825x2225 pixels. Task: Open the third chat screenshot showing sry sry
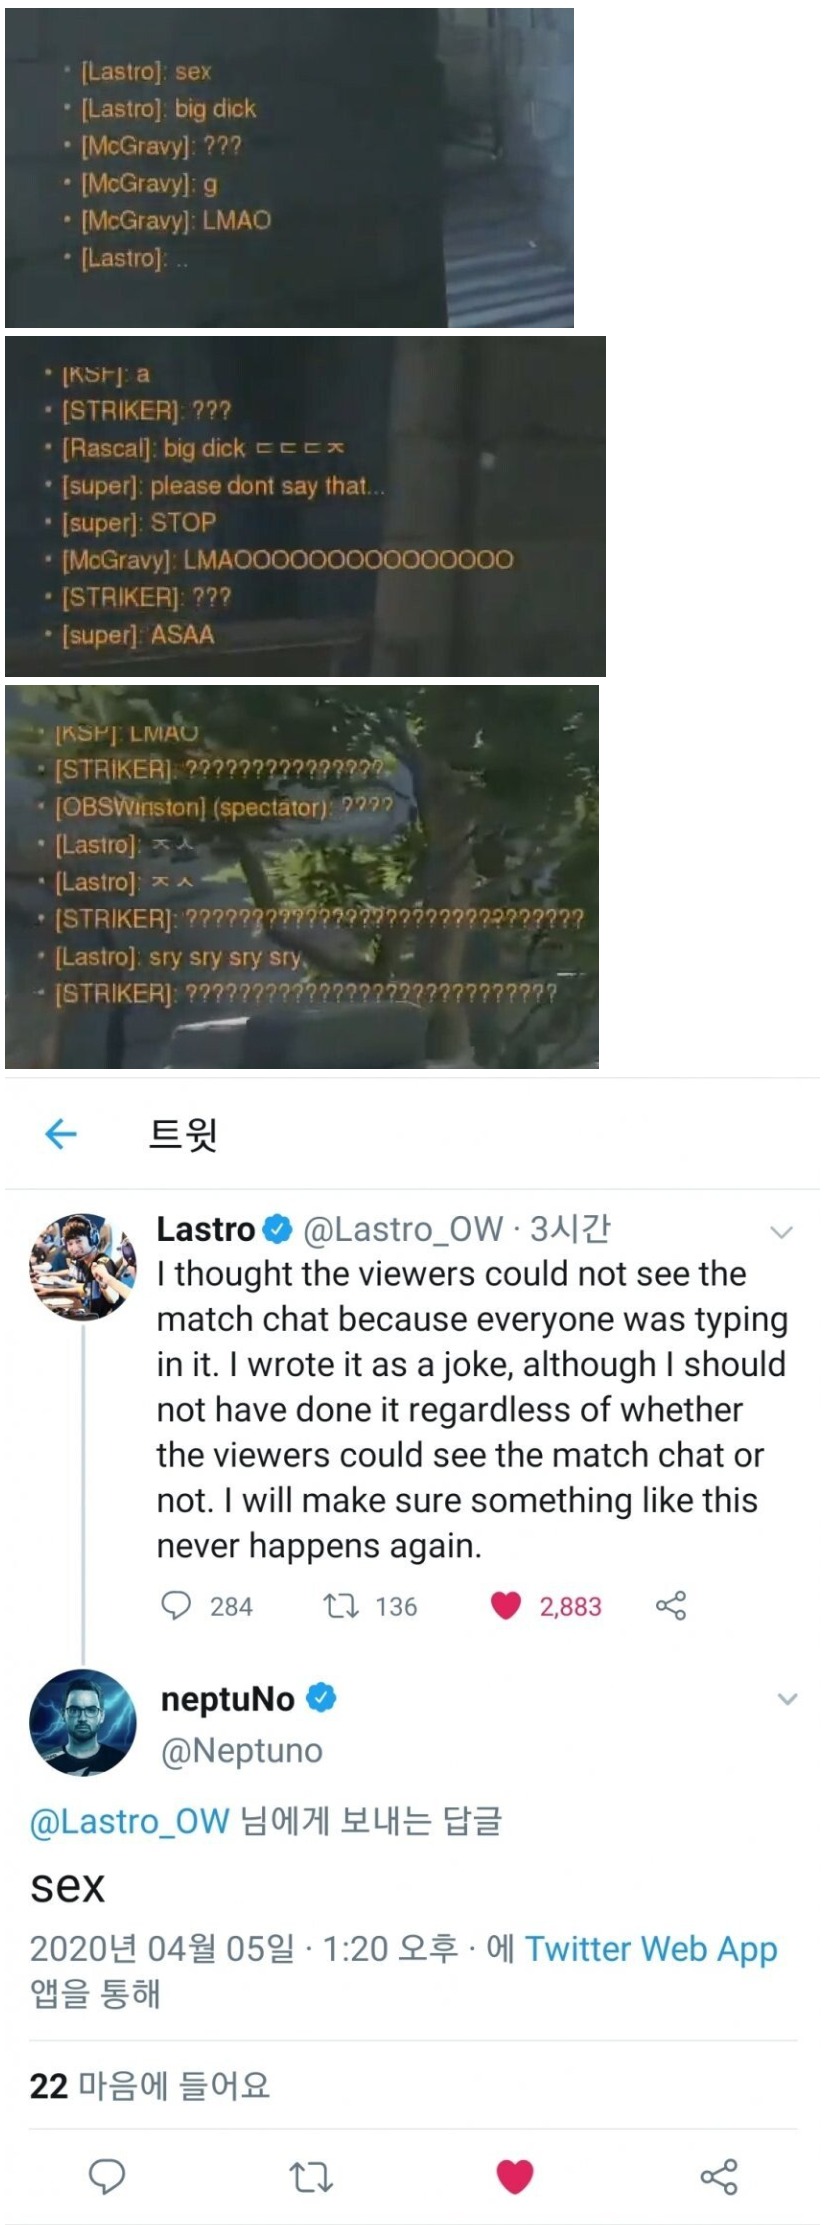(x=302, y=877)
